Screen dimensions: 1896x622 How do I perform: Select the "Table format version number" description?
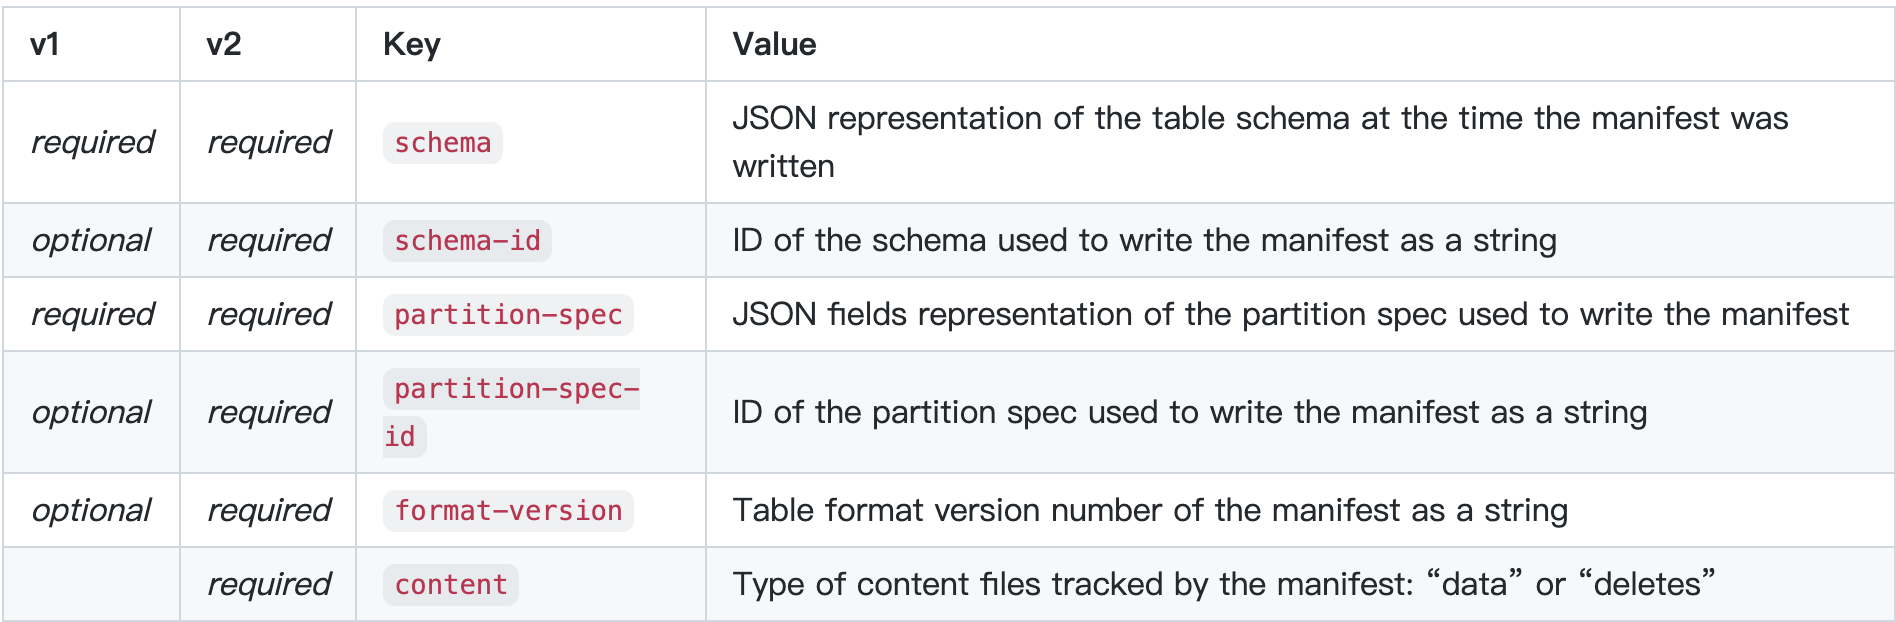pos(1150,511)
